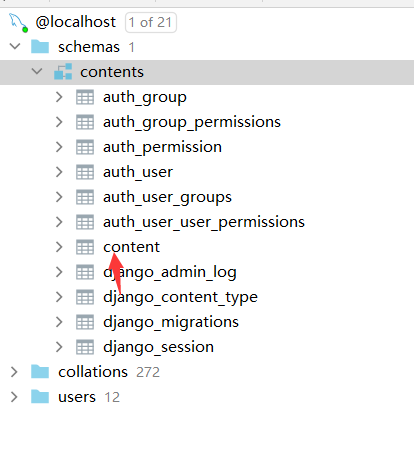This screenshot has height=449, width=414.
Task: Select the collations node label
Action: pyautogui.click(x=93, y=372)
